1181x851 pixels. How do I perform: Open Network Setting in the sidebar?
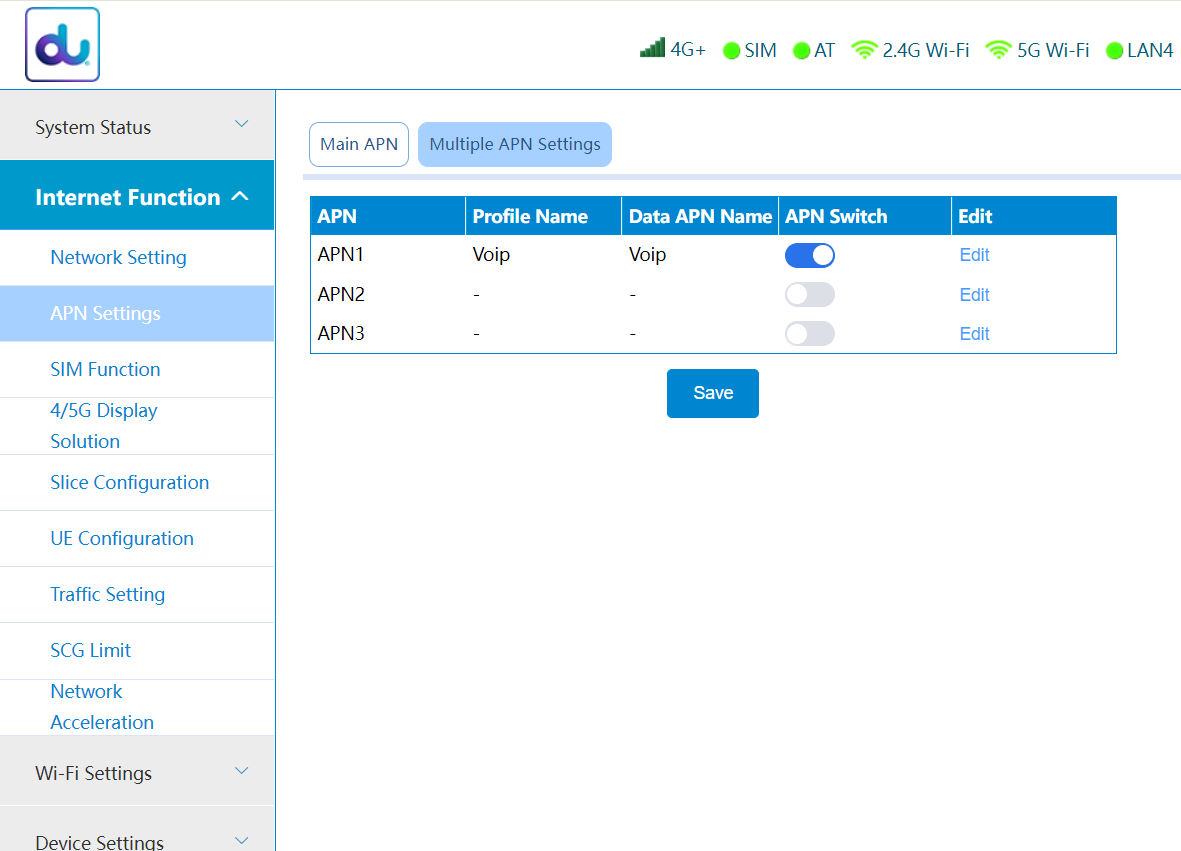[x=118, y=258]
